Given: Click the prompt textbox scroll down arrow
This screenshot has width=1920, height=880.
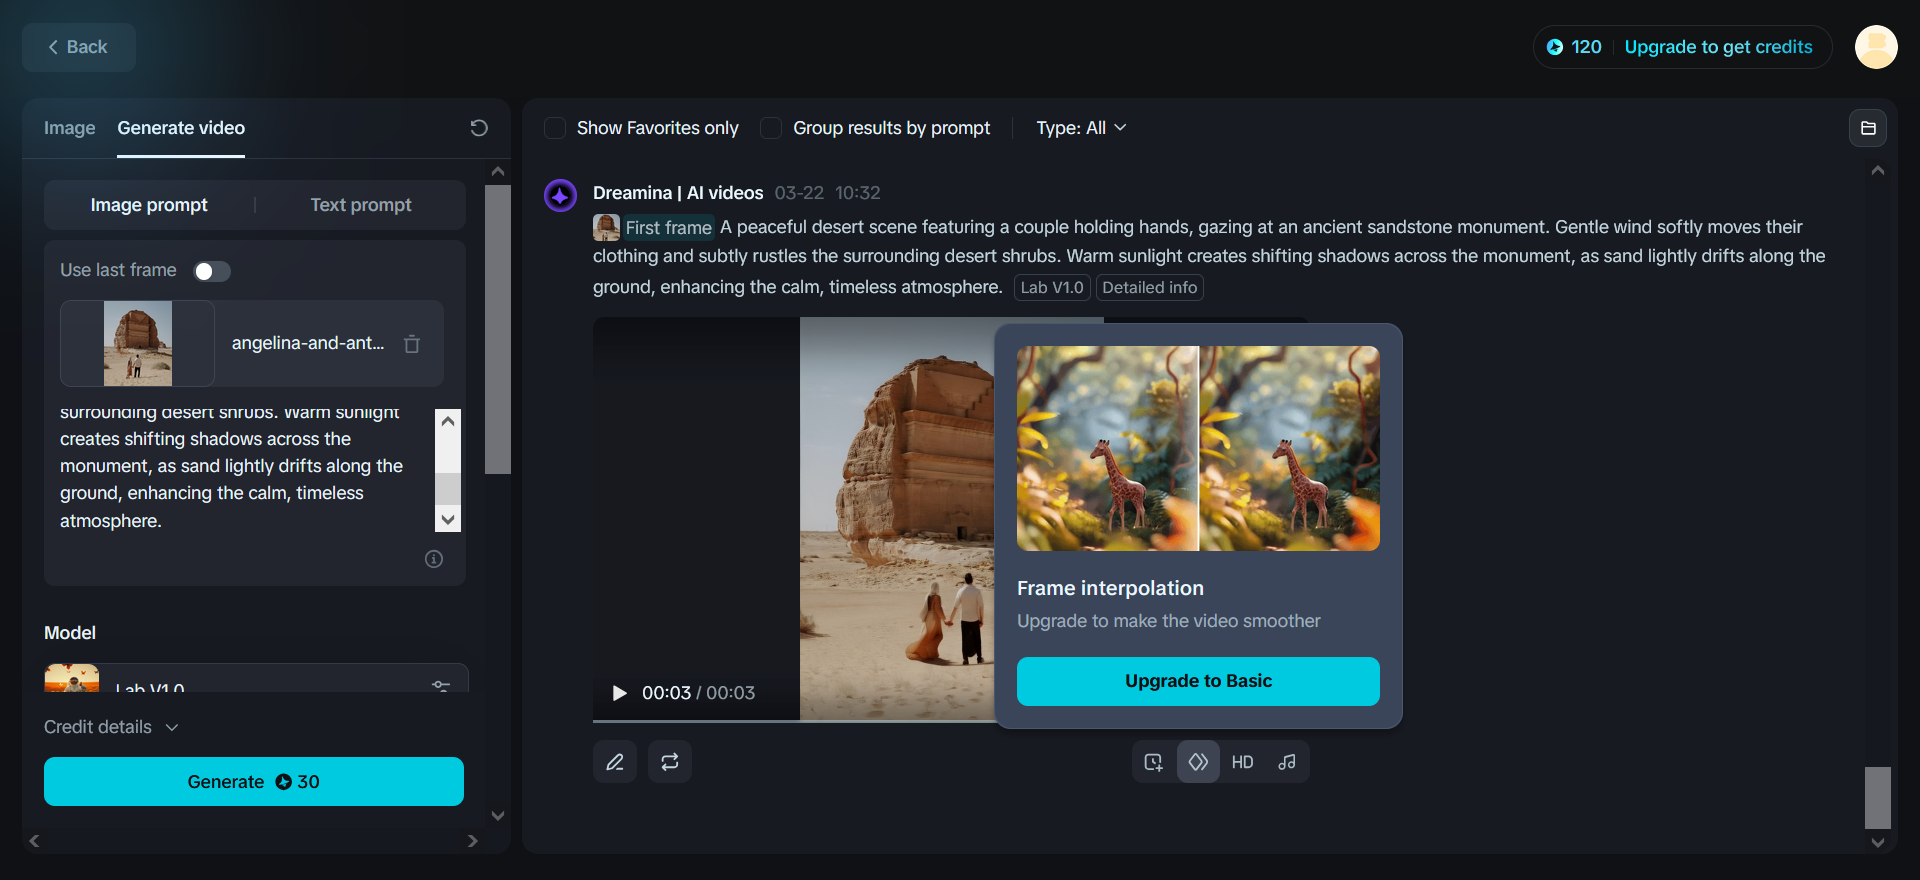Looking at the screenshot, I should tap(448, 519).
